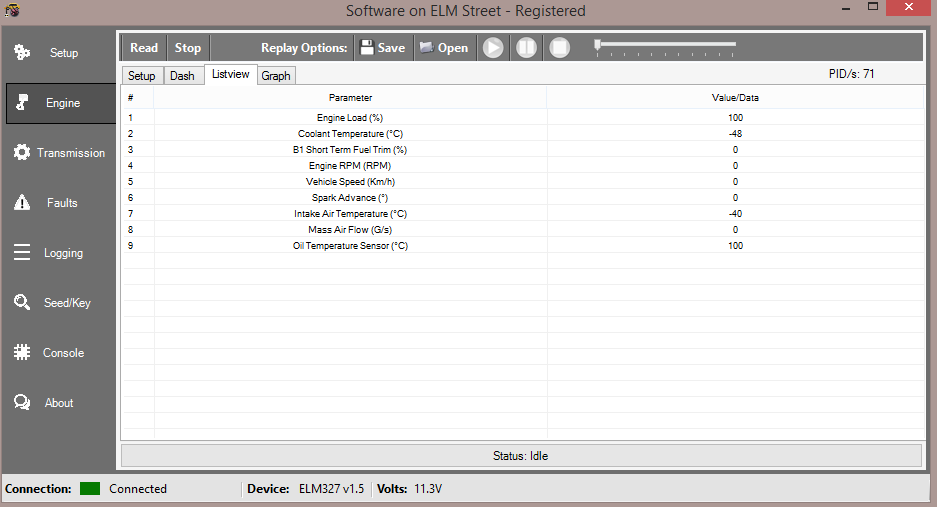Image resolution: width=937 pixels, height=507 pixels.
Task: Open the Setup section in sidebar
Action: 58,53
